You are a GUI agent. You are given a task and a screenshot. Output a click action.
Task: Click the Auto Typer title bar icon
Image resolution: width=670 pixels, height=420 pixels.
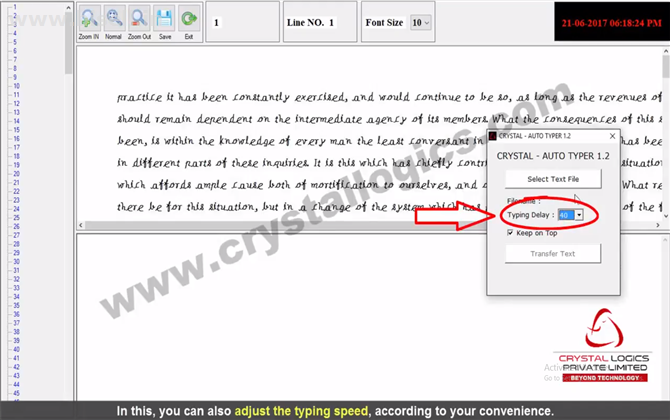coord(493,136)
